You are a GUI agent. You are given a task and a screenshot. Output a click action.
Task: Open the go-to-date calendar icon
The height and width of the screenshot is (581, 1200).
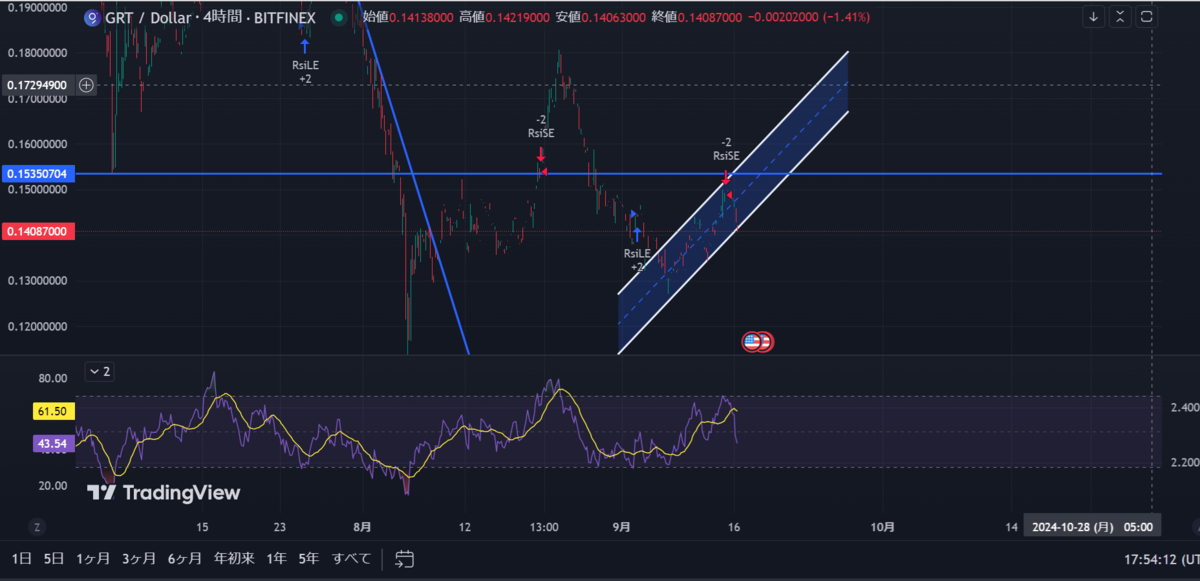point(404,558)
